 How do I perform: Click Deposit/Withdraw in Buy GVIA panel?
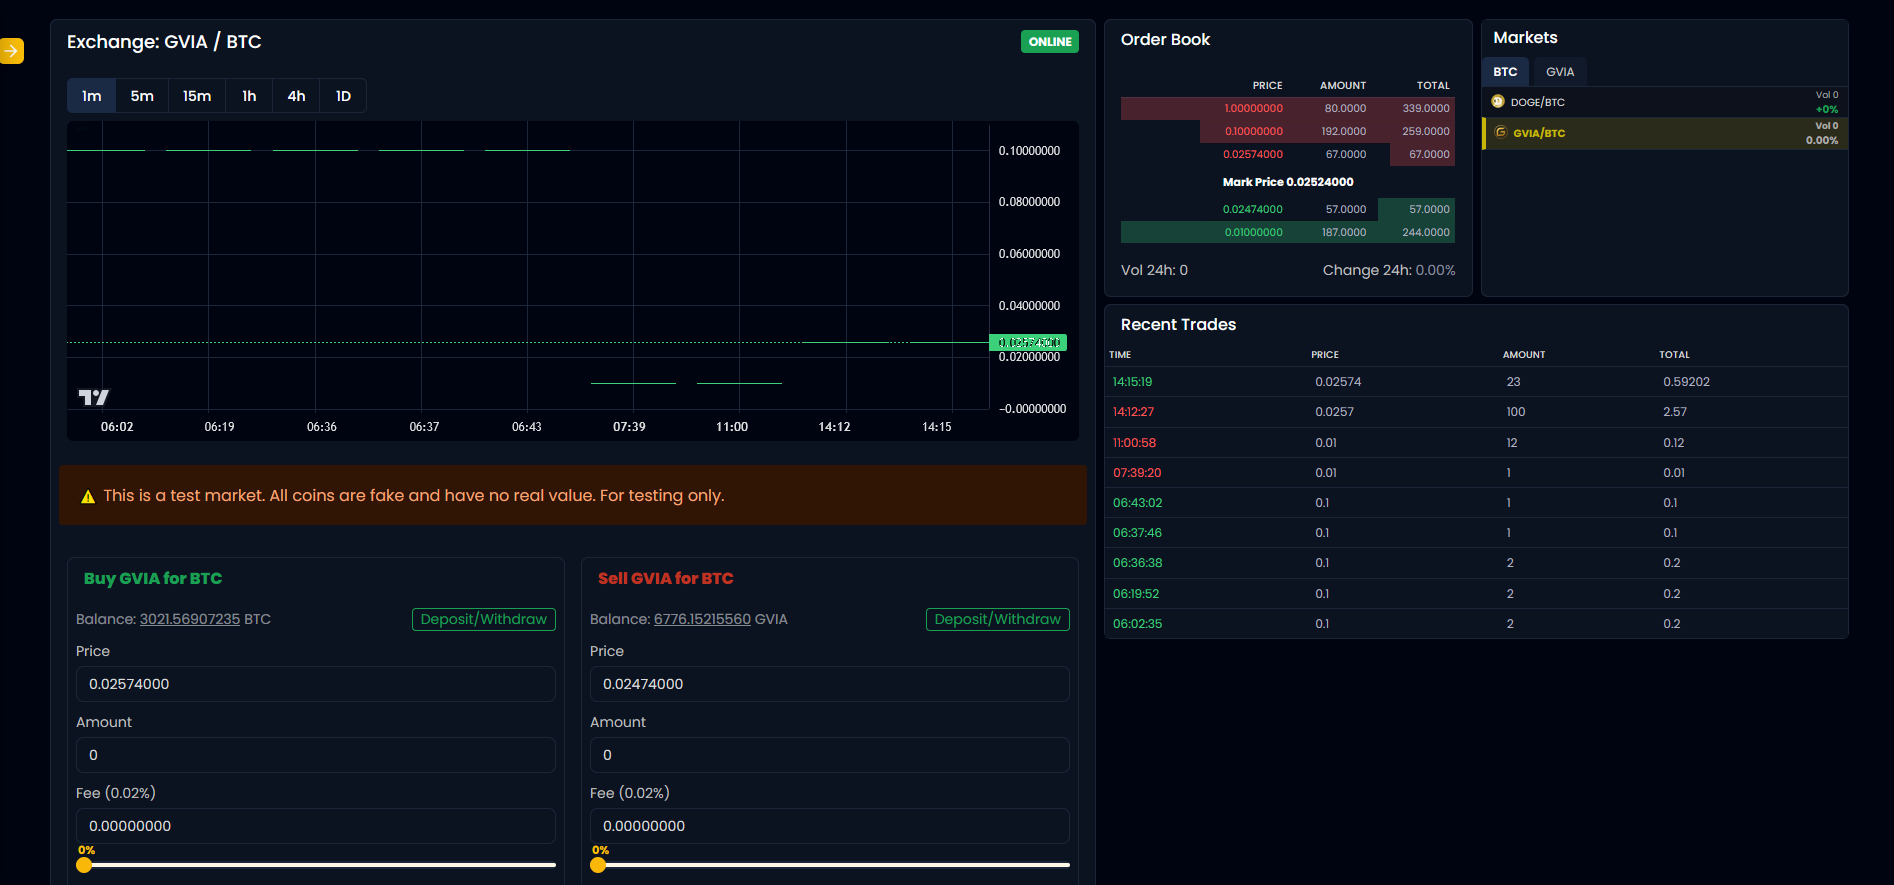tap(483, 619)
